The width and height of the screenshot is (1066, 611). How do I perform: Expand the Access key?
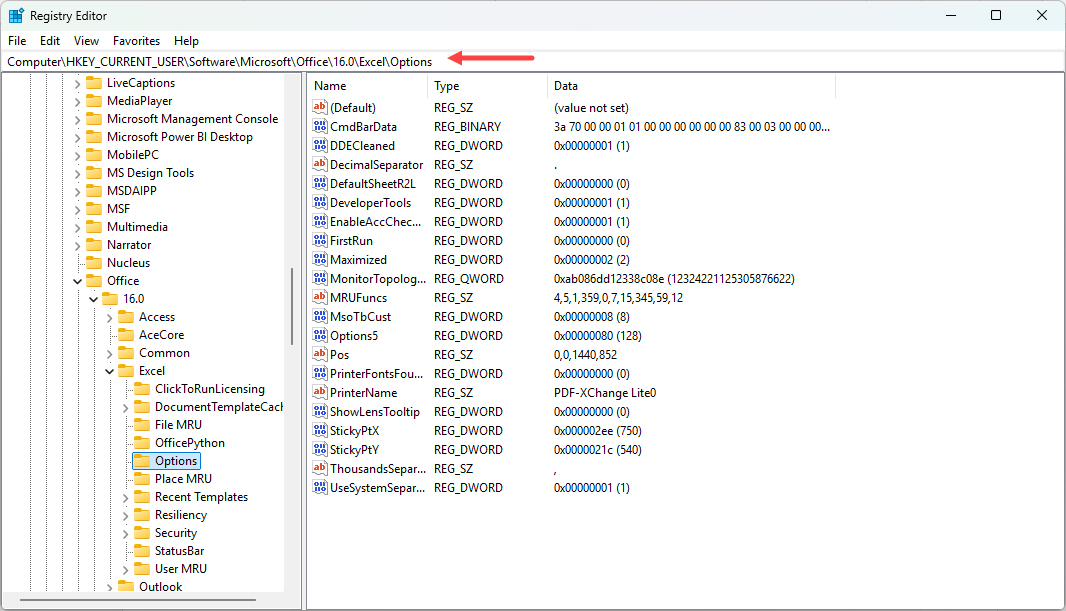pos(109,317)
